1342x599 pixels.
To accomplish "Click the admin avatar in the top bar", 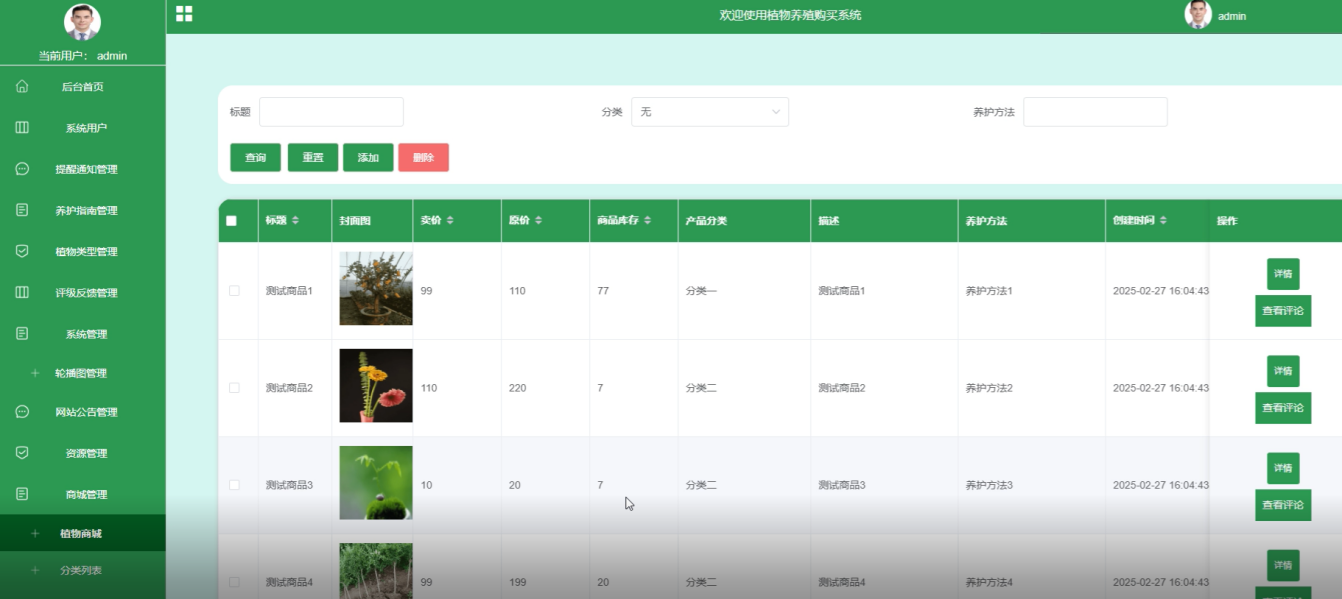I will coord(1198,14).
